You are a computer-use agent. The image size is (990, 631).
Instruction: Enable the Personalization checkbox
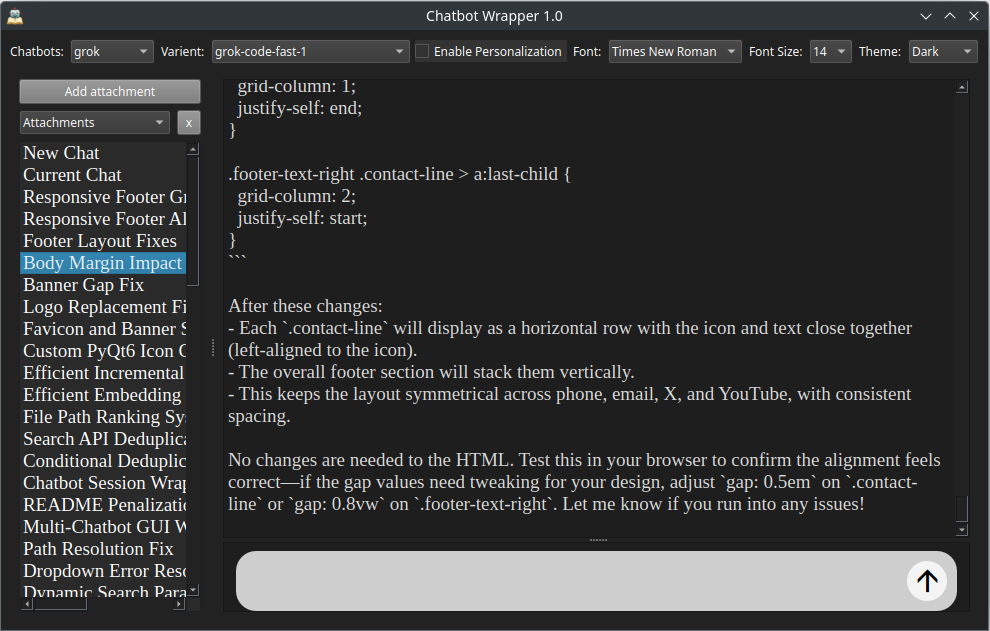pos(423,51)
